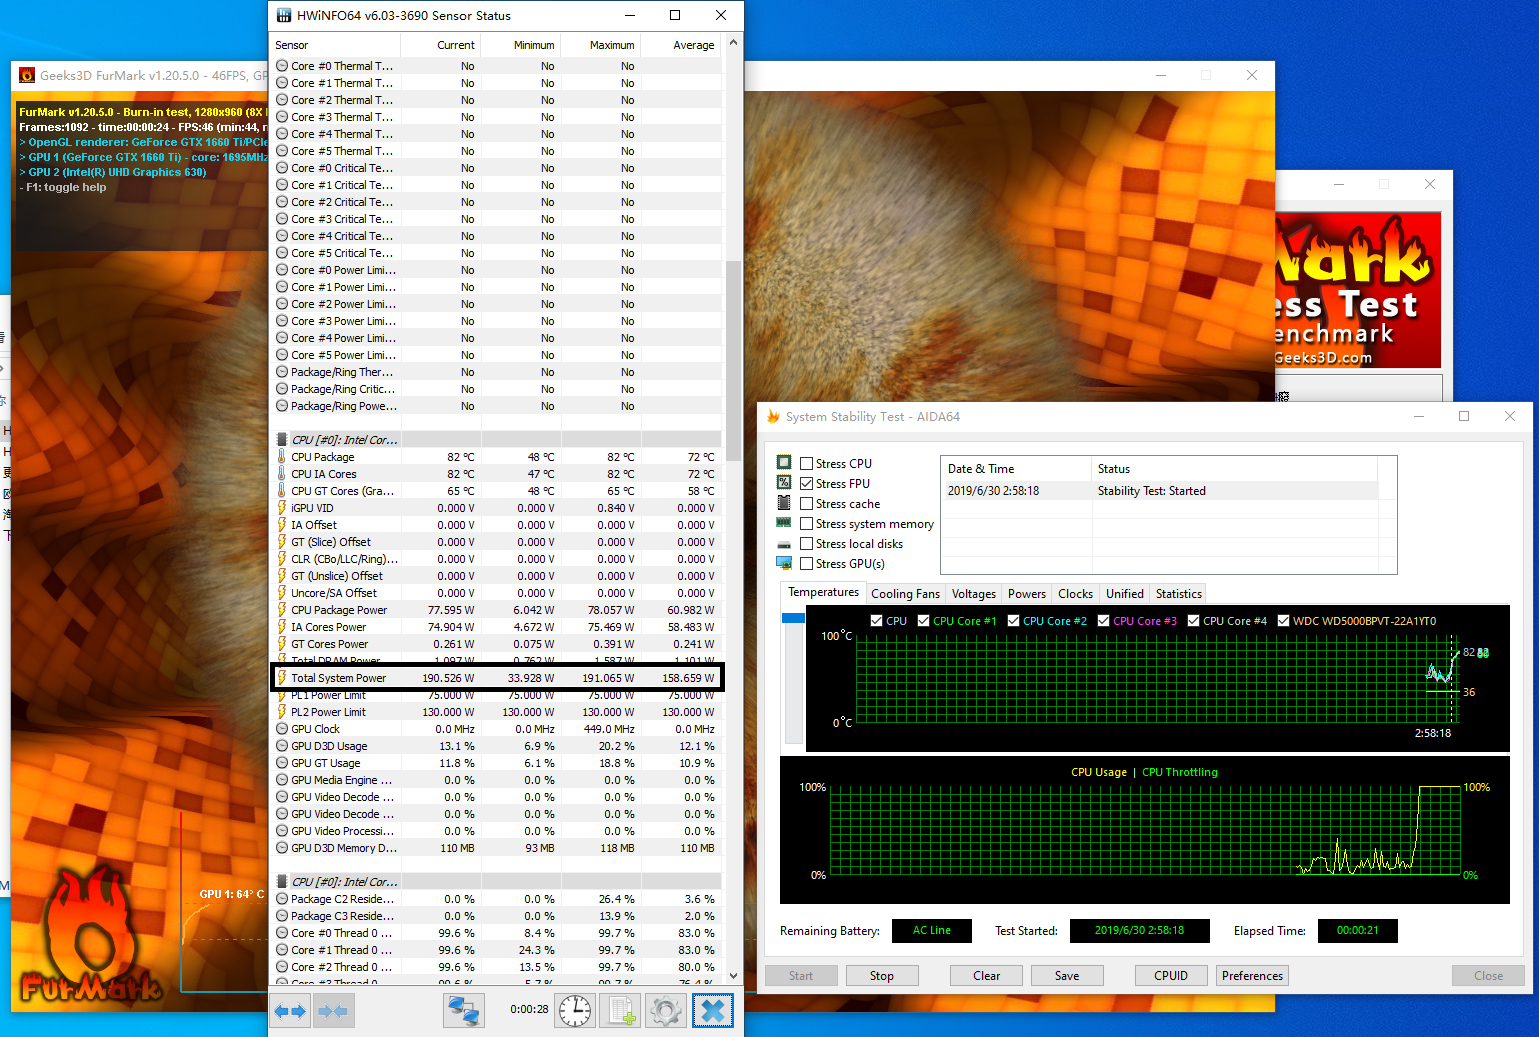The width and height of the screenshot is (1539, 1037).
Task: Click the Date & Time column header in AIDA64
Action: pyautogui.click(x=1016, y=469)
